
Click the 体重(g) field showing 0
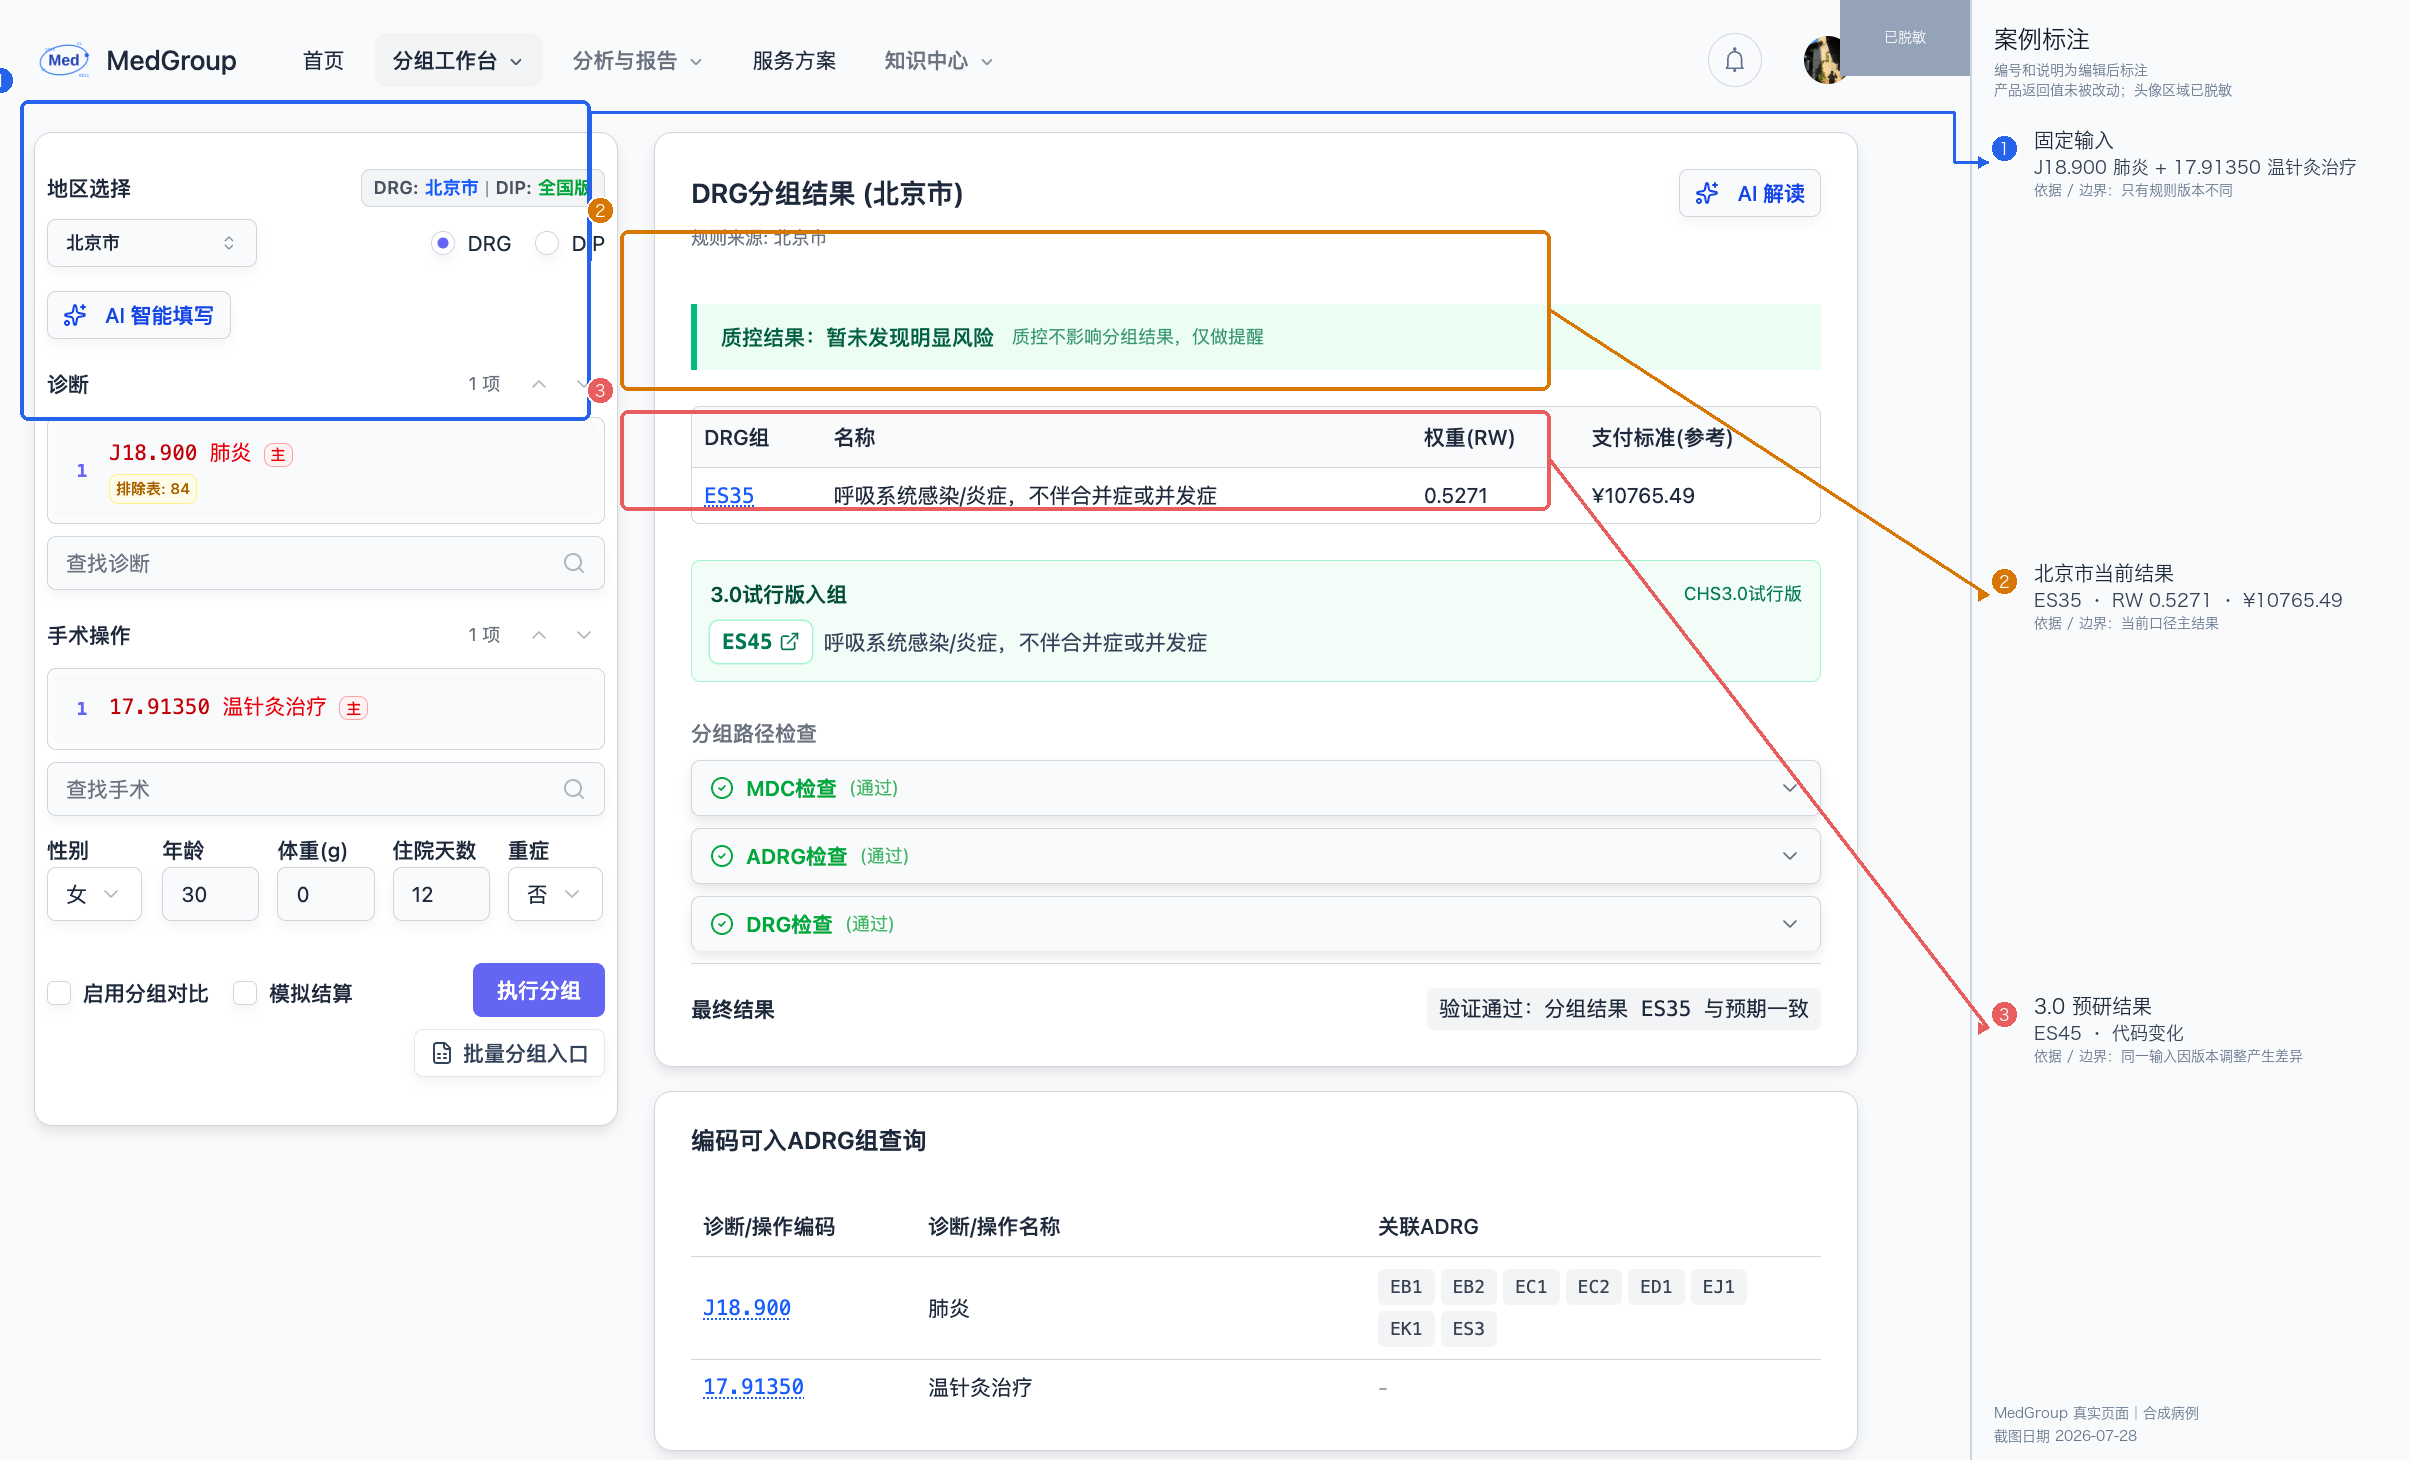[326, 894]
